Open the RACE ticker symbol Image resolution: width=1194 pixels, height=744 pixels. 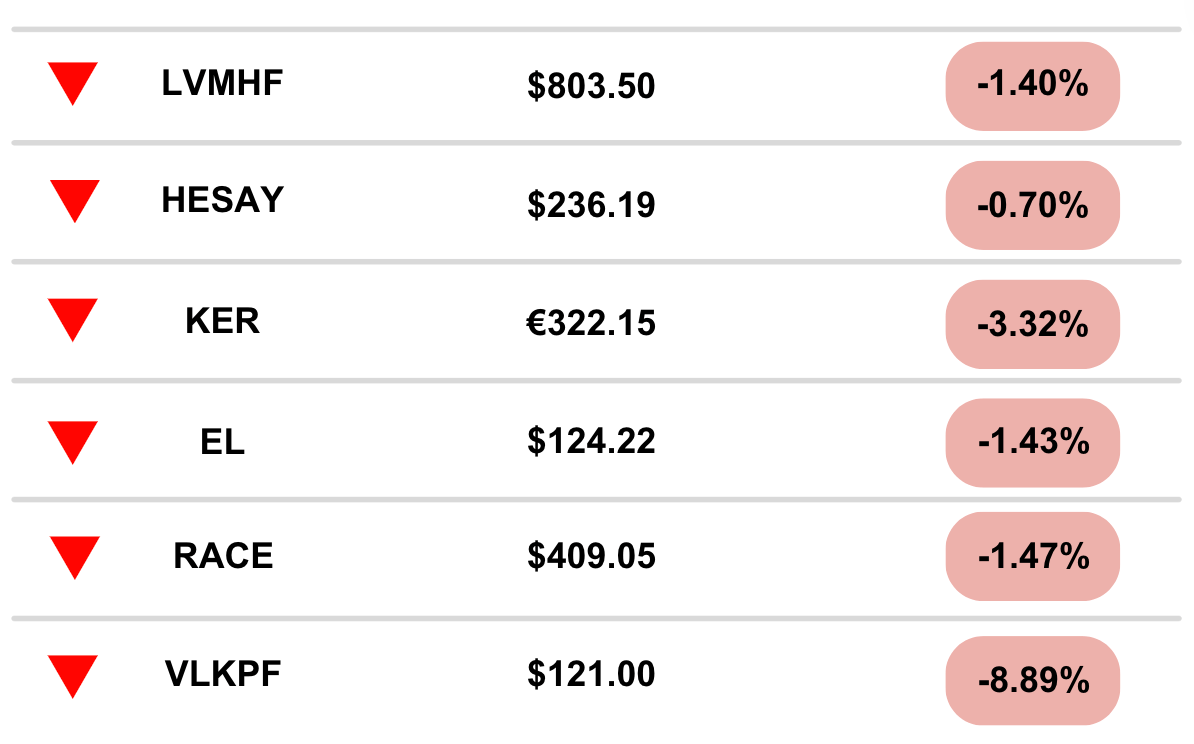pyautogui.click(x=223, y=556)
